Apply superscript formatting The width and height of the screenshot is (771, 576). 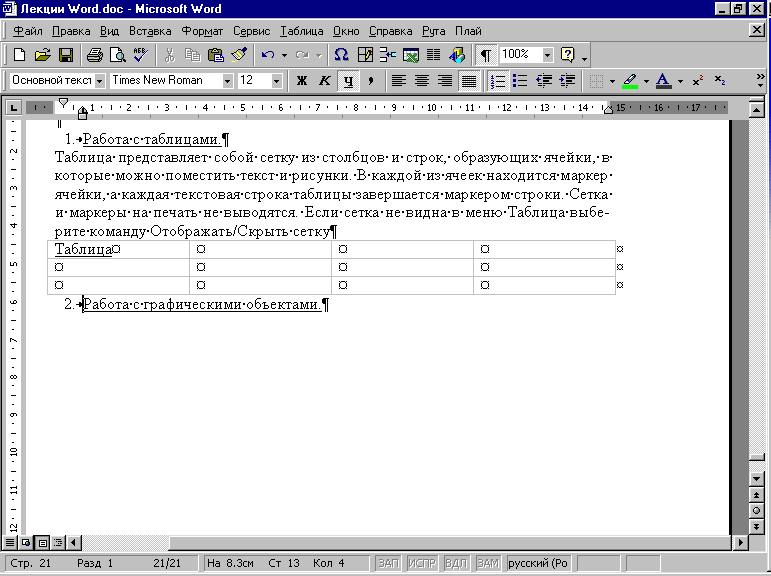[x=698, y=81]
